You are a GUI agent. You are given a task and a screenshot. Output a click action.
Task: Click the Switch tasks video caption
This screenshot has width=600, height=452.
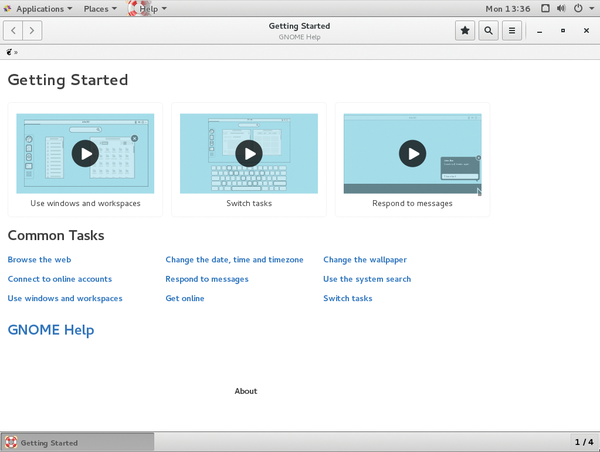(x=249, y=203)
